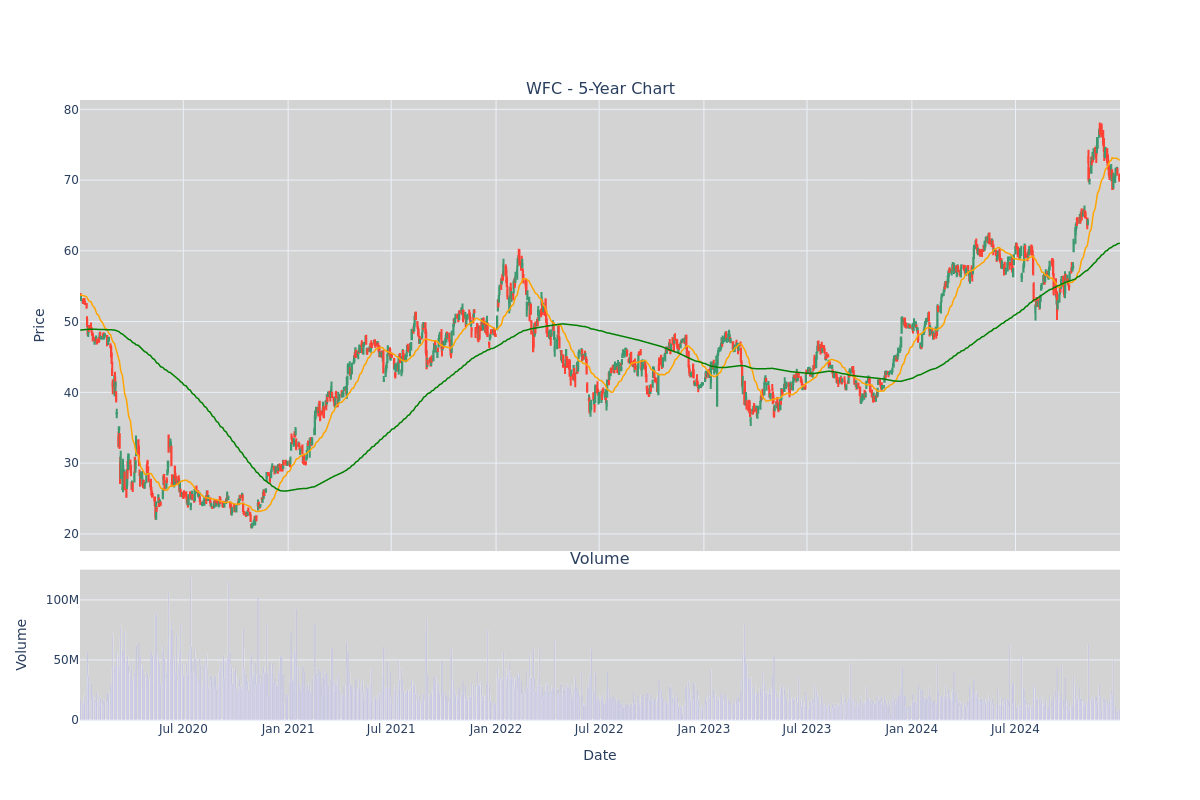Click the 'Jan 2023' date tick label

703,729
